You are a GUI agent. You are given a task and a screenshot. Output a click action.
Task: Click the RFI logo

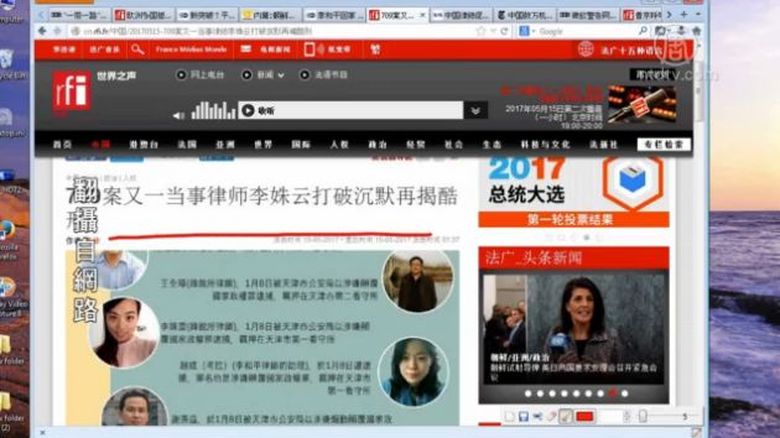(x=72, y=91)
